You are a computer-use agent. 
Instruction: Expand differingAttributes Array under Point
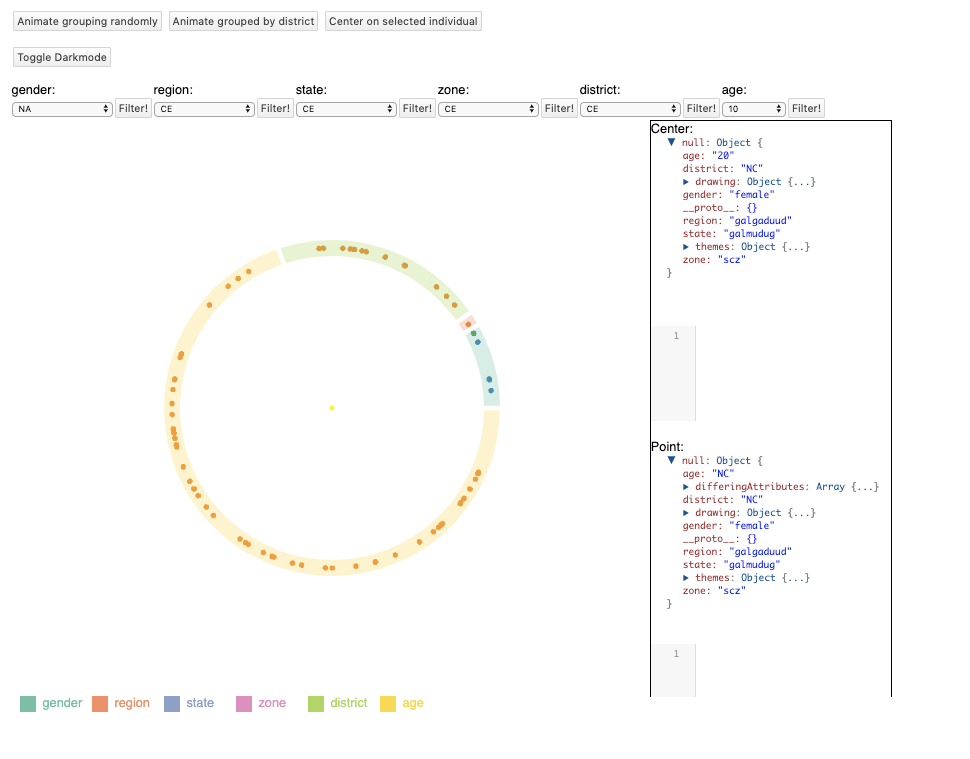(686, 487)
